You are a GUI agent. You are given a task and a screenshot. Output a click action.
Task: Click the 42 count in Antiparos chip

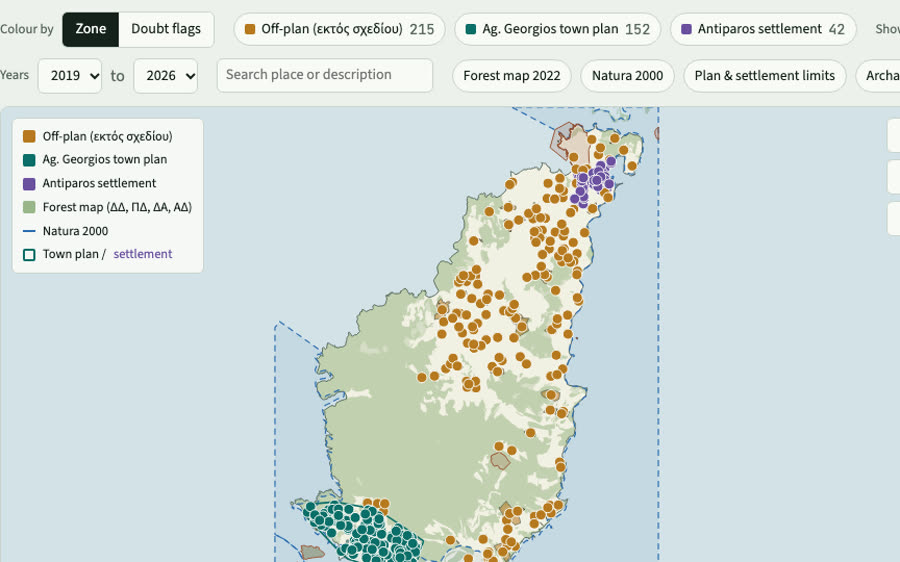(x=837, y=29)
